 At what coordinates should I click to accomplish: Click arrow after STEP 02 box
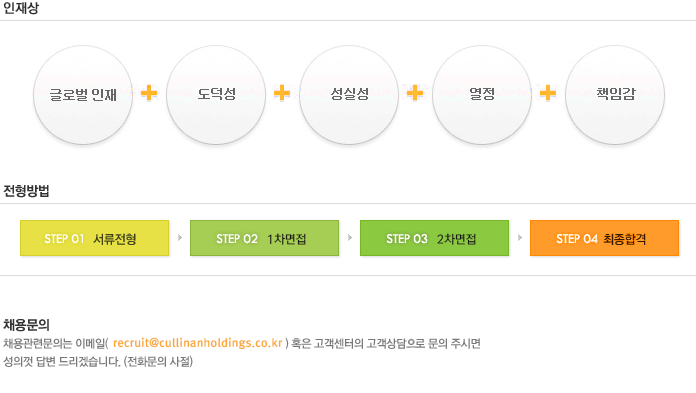click(350, 238)
